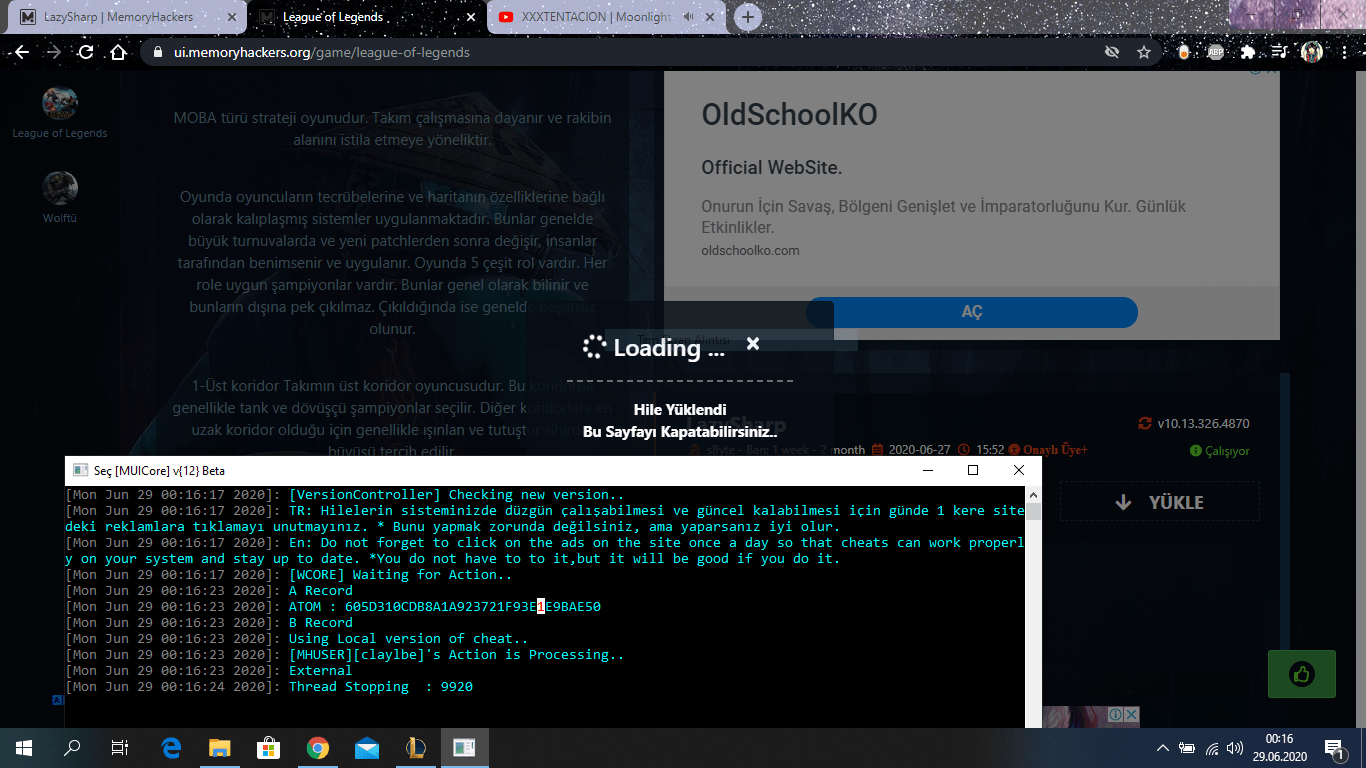
Task: Open Windows taskbar search
Action: tap(72, 747)
